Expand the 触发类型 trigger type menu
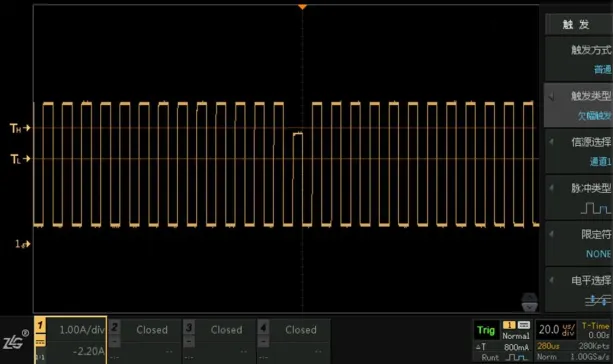The width and height of the screenshot is (613, 364). (578, 105)
